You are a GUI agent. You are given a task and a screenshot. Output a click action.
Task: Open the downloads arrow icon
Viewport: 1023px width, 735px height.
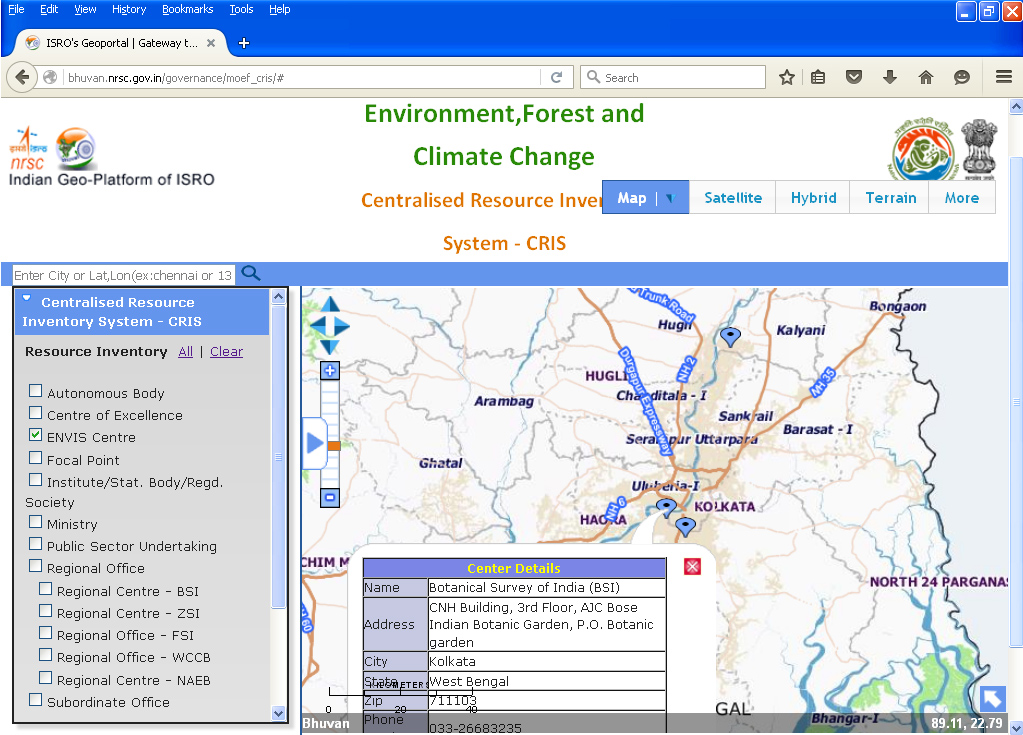[x=890, y=78]
